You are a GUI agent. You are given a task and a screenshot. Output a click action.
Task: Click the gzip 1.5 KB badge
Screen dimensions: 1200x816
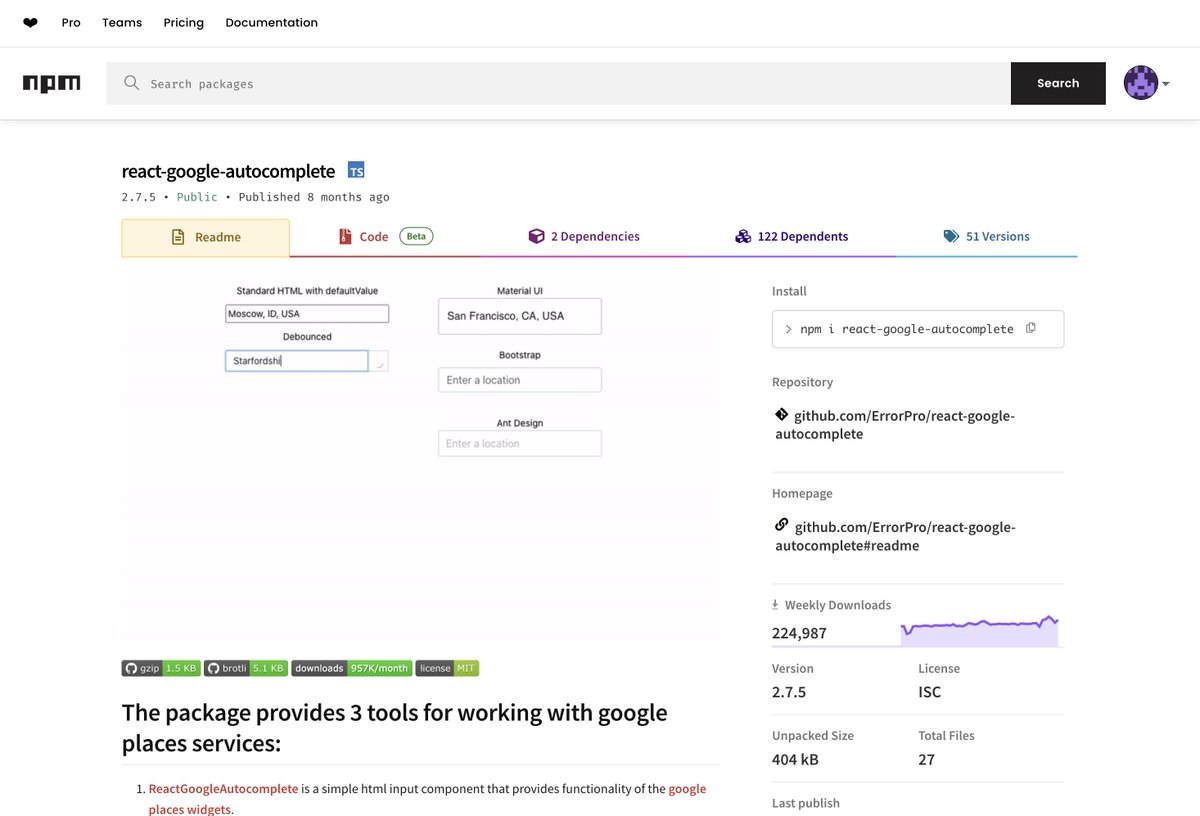(161, 668)
